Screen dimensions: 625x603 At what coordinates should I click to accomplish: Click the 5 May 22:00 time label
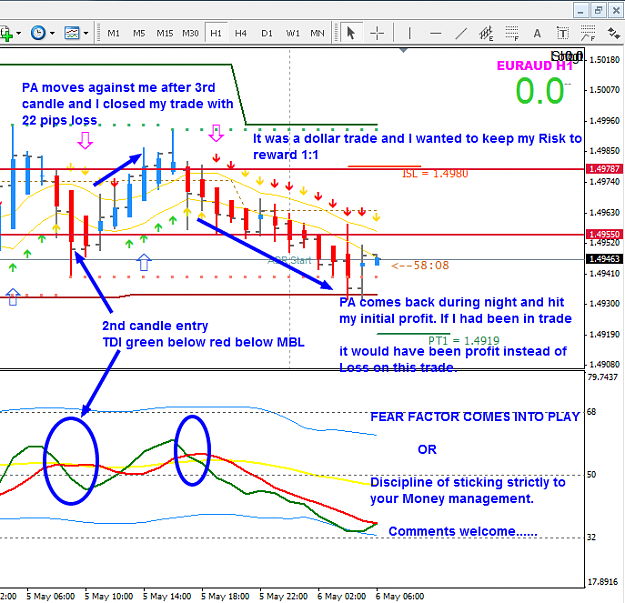(283, 596)
